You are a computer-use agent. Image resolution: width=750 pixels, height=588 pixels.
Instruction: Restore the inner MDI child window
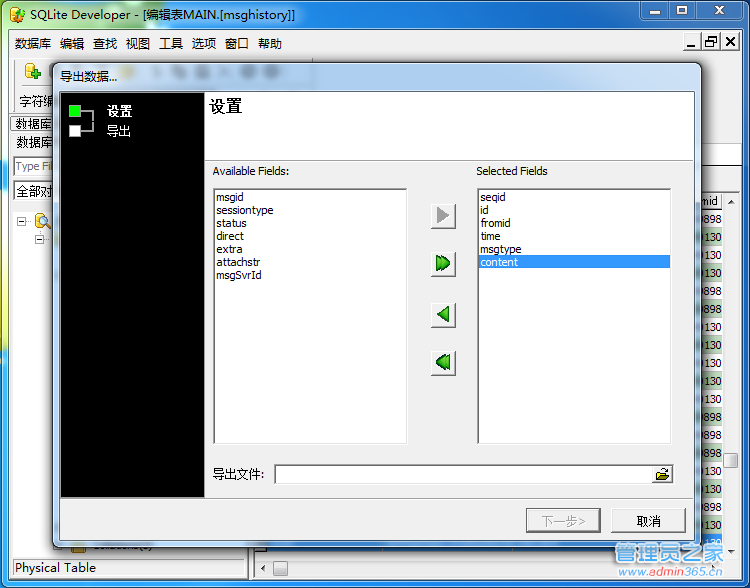(711, 42)
